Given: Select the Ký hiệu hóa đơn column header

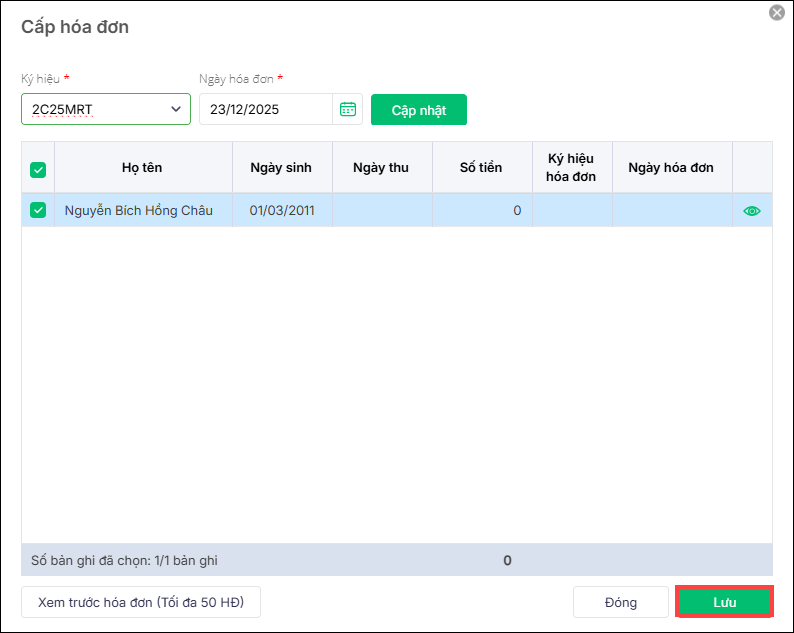Looking at the screenshot, I should click(x=571, y=167).
